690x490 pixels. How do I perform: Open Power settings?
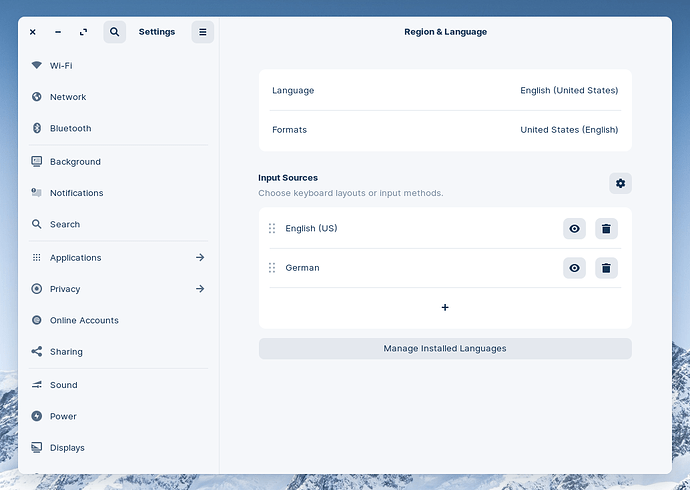pyautogui.click(x=118, y=416)
